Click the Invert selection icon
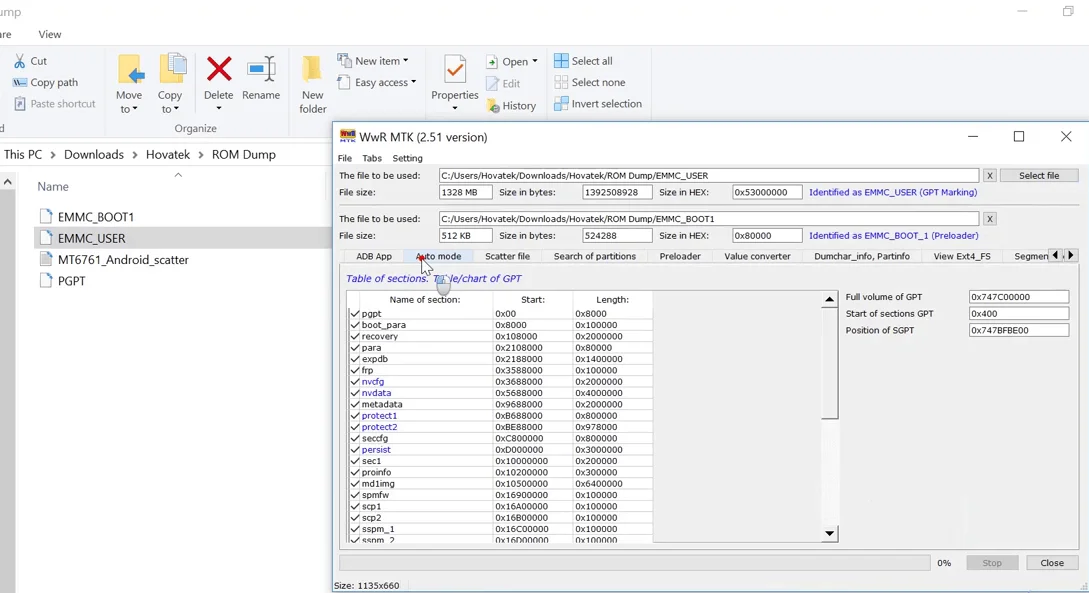1089x593 pixels. [x=561, y=104]
